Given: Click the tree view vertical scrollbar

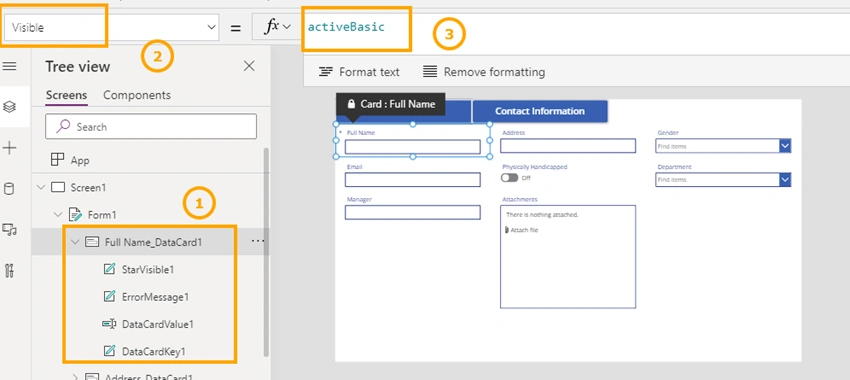Looking at the screenshot, I should pyautogui.click(x=266, y=251).
